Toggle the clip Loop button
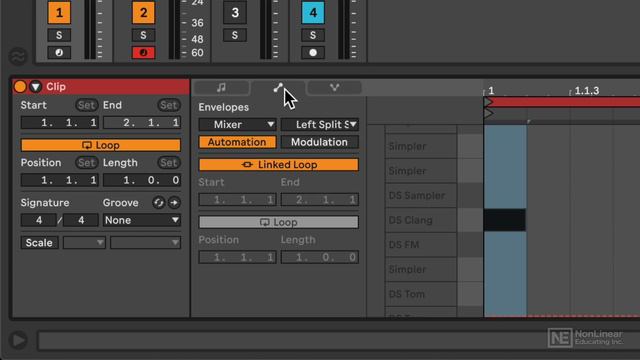640x360 pixels. 101,145
